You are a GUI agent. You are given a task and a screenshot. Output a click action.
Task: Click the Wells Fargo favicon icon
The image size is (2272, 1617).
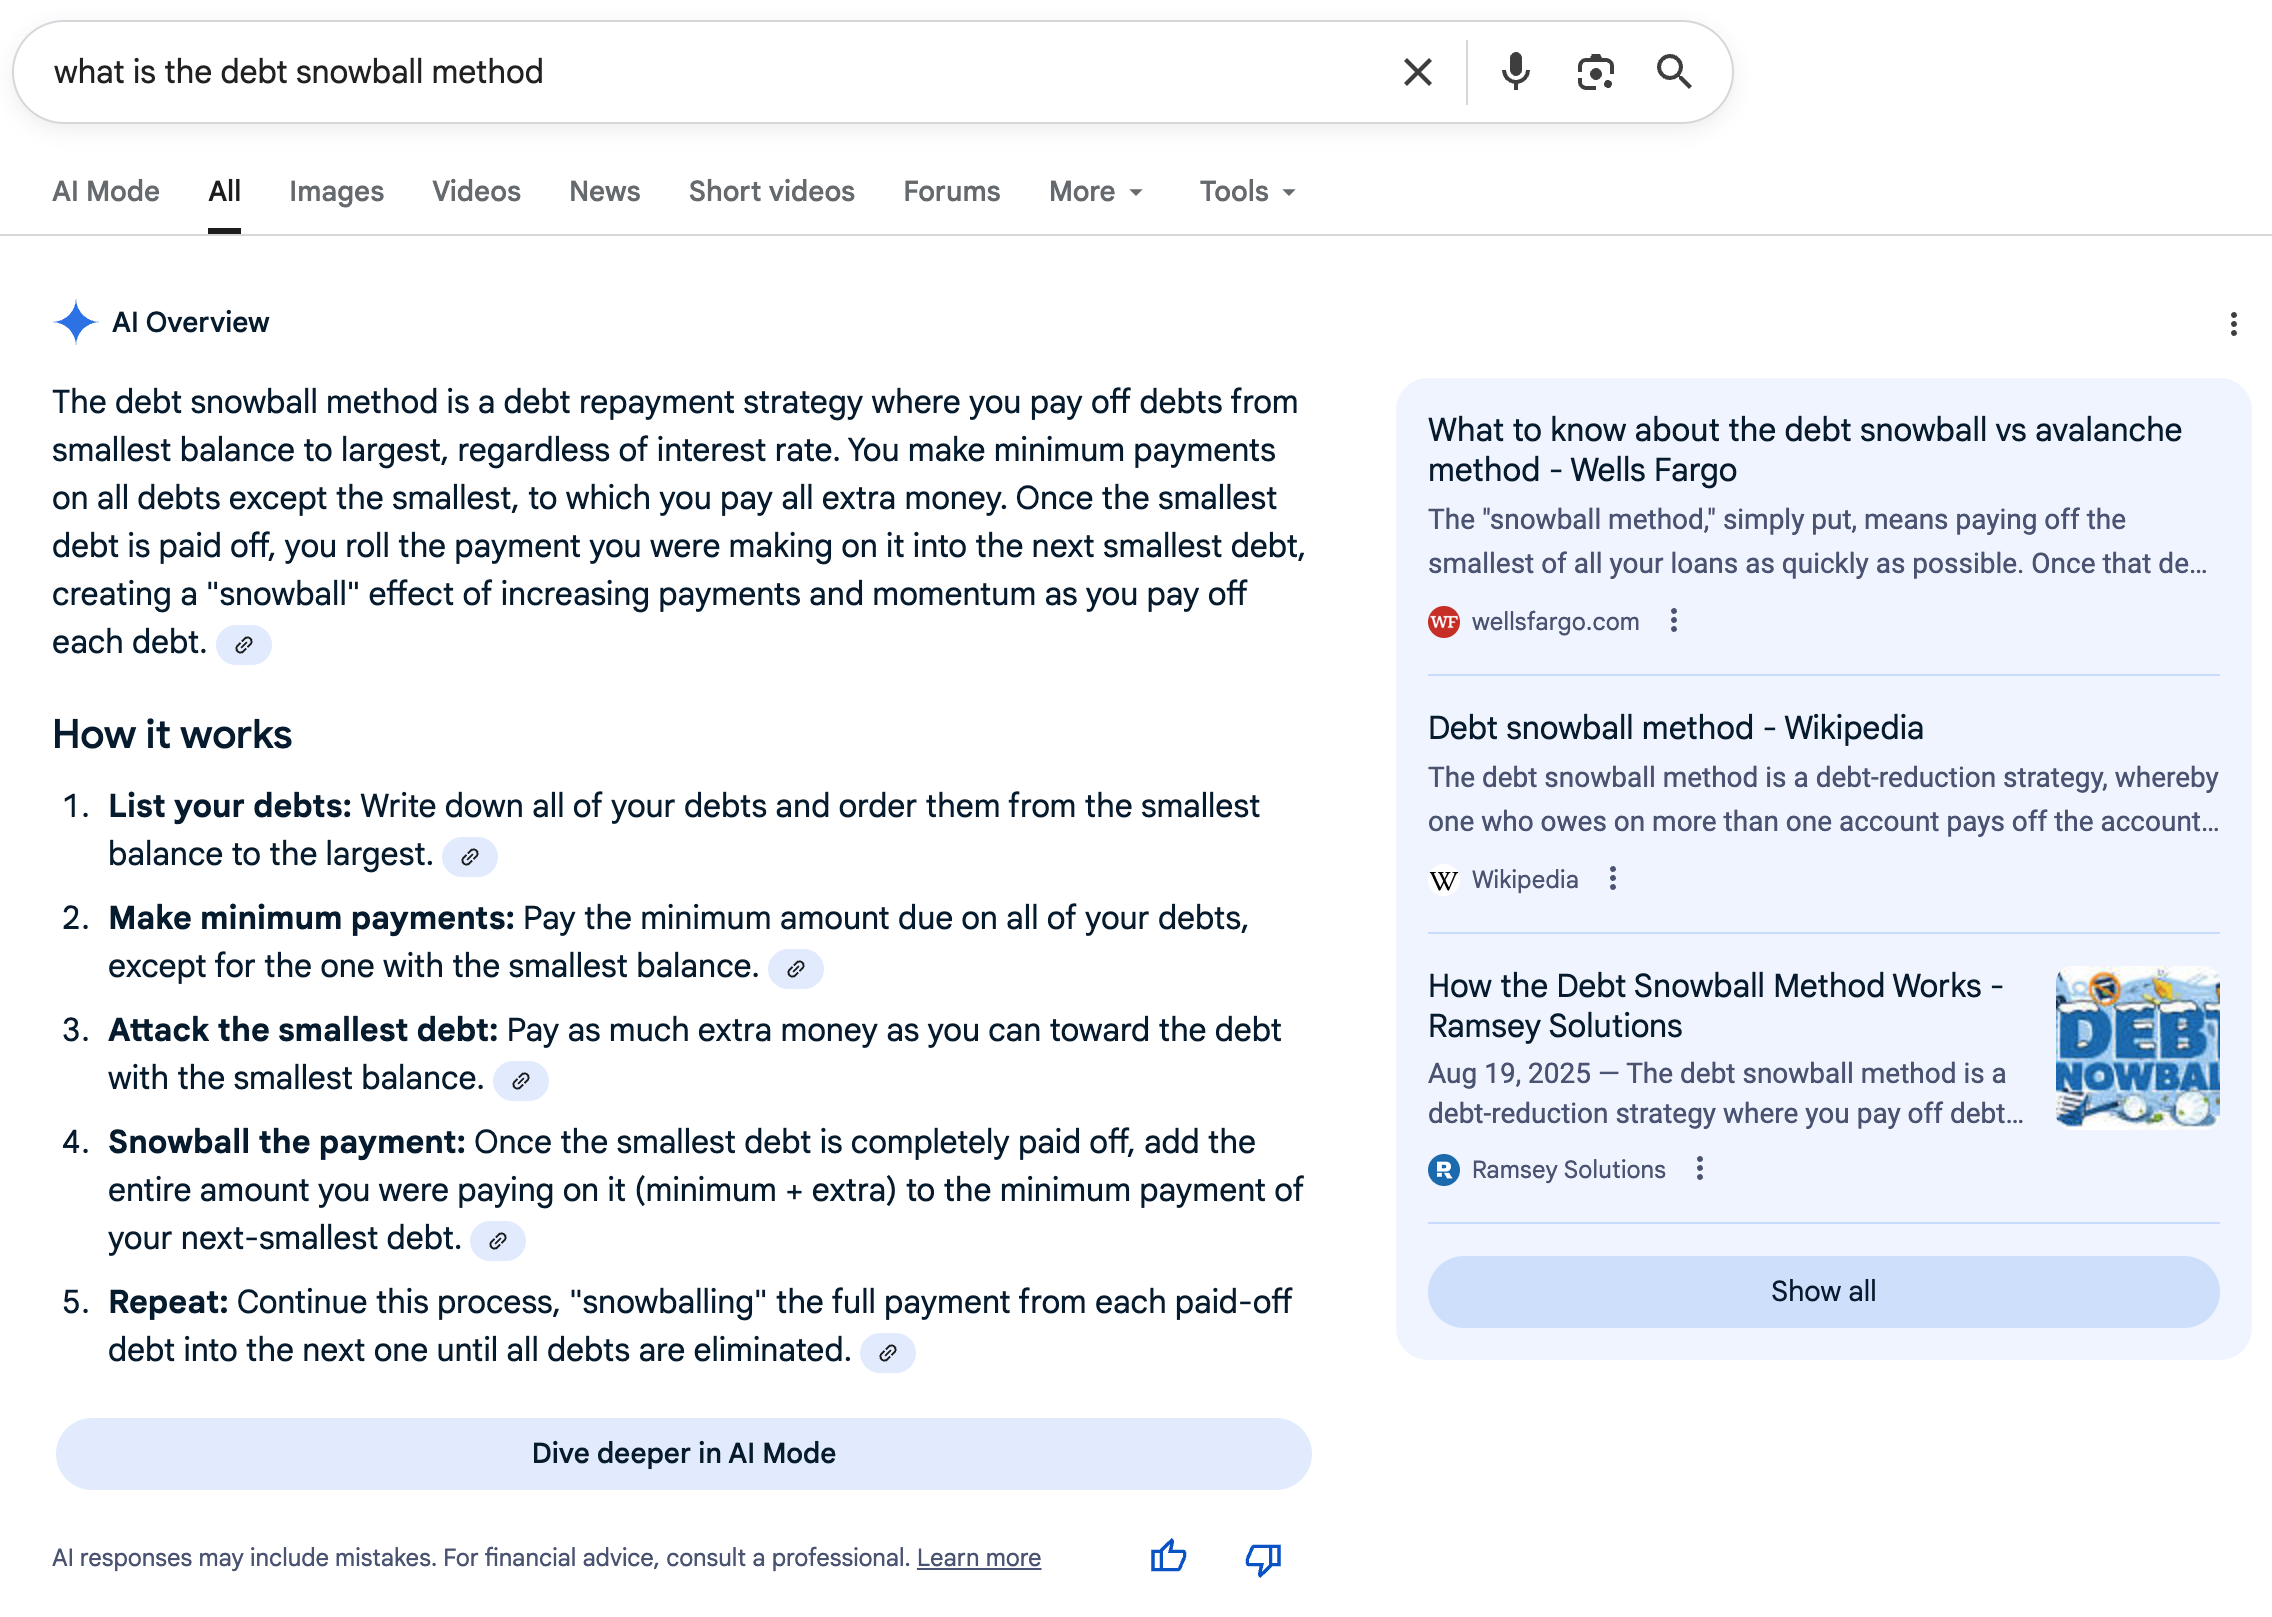click(x=1444, y=621)
